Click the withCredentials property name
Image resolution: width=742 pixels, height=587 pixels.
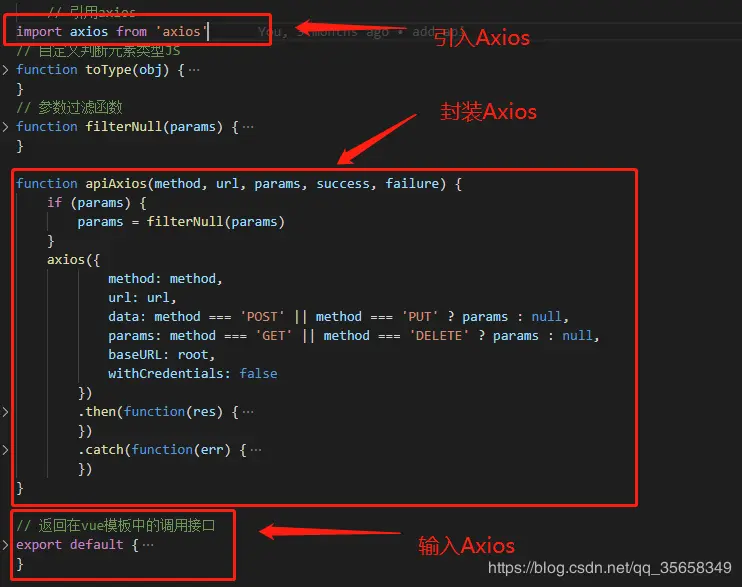click(166, 374)
